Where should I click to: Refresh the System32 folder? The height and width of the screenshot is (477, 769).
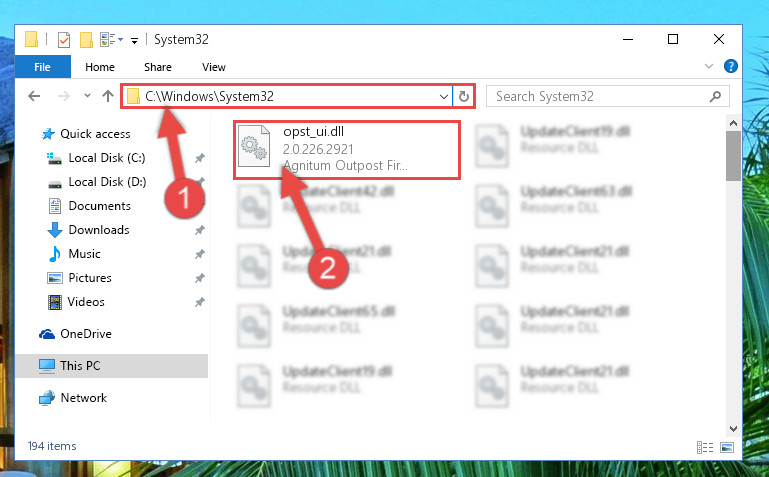coord(463,97)
